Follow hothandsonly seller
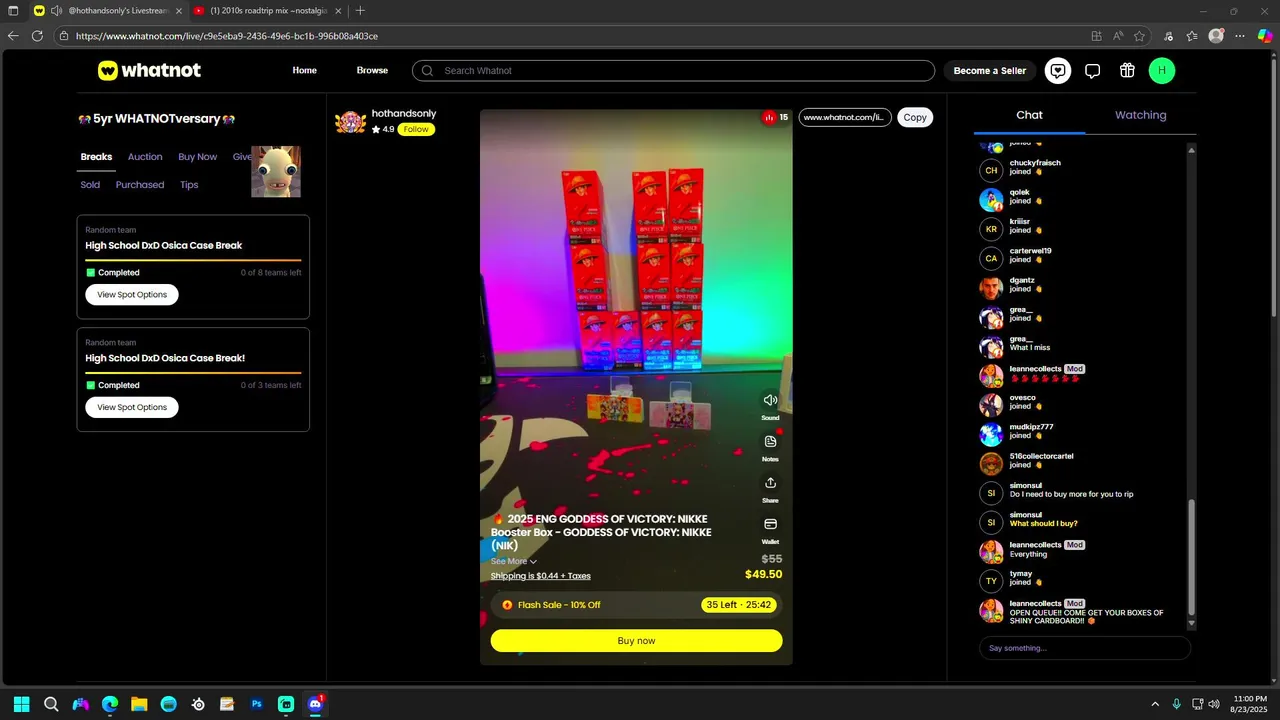This screenshot has height=720, width=1280. (416, 129)
